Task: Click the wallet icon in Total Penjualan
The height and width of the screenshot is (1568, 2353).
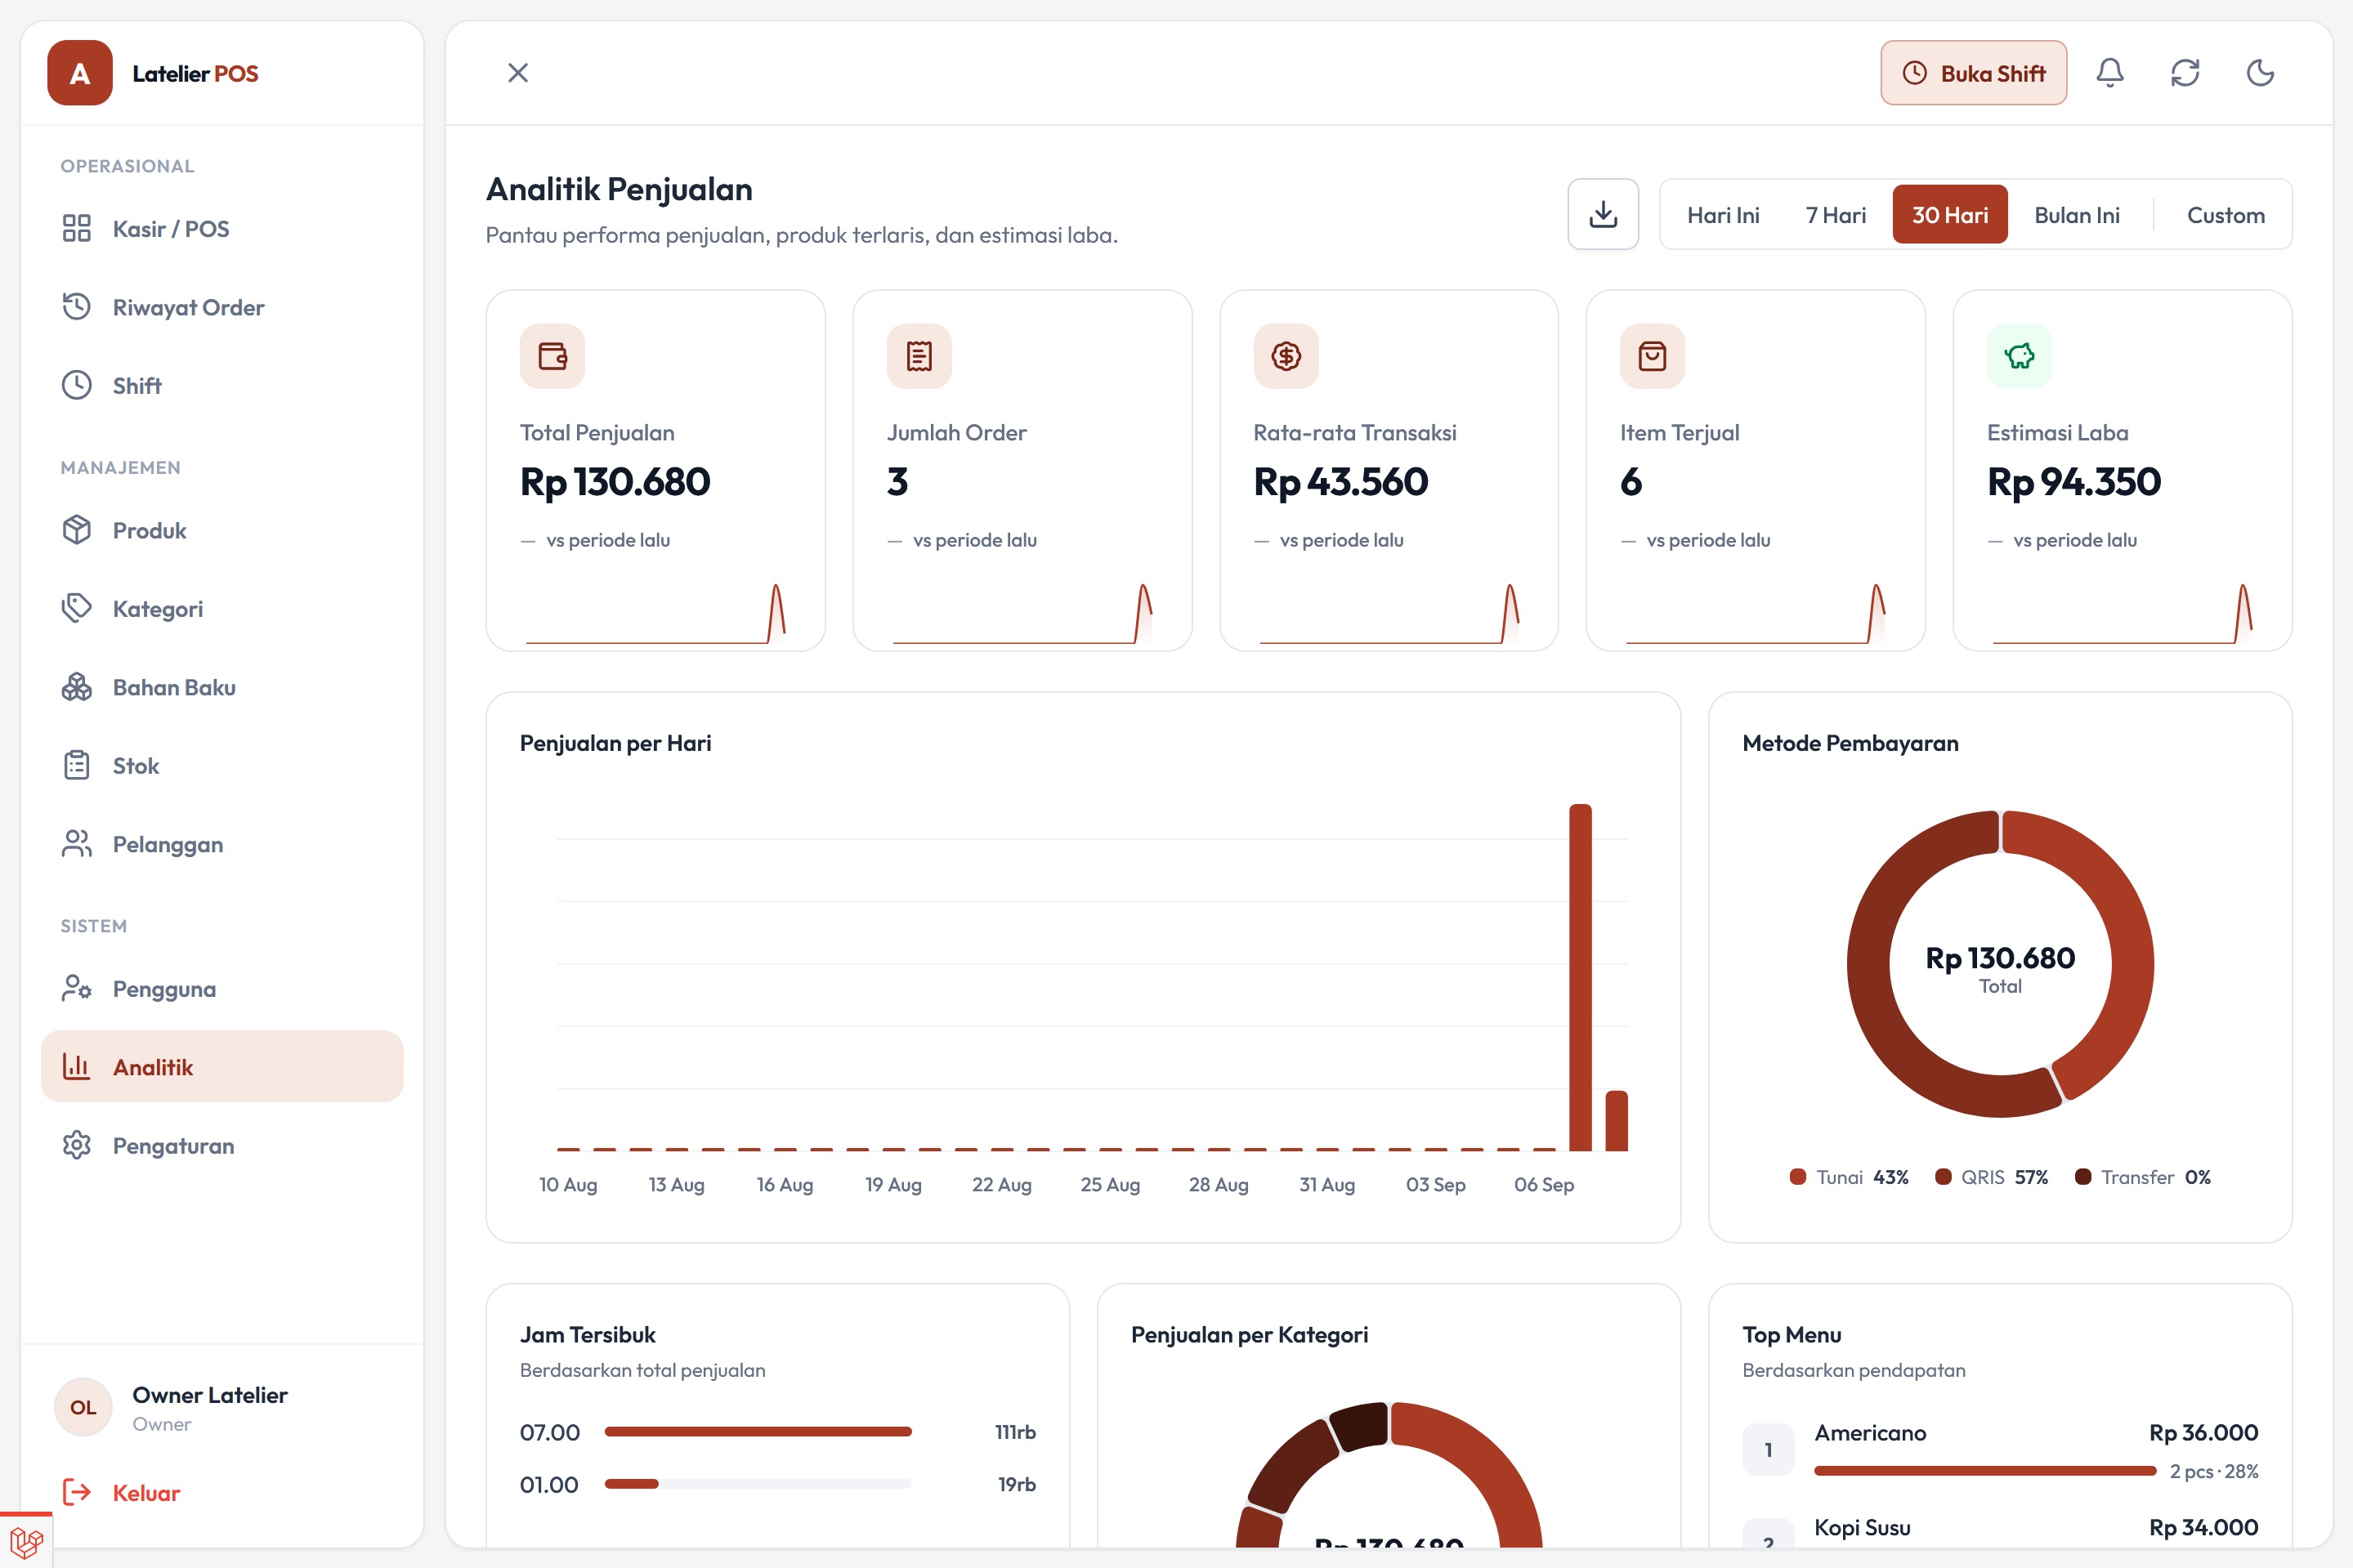Action: 552,356
